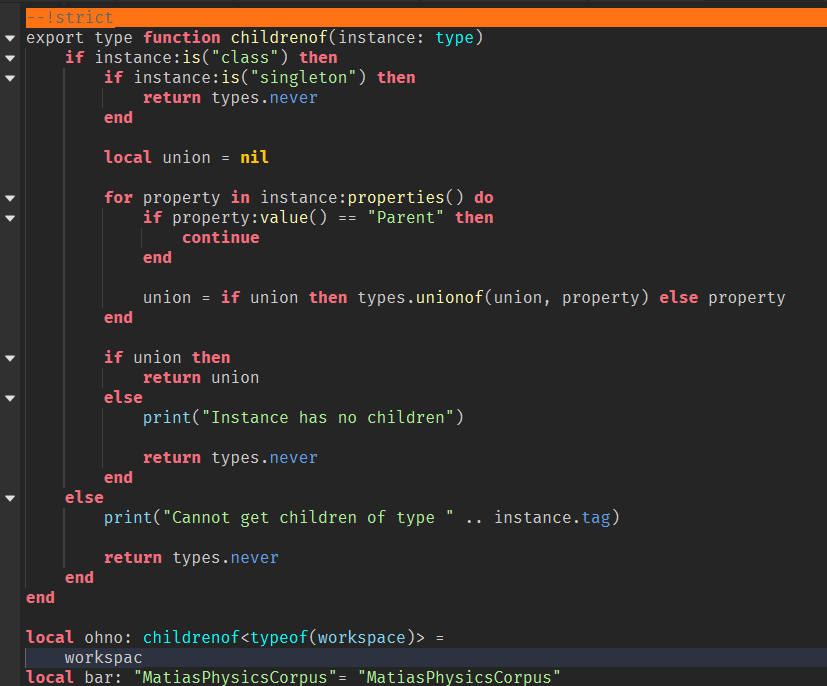
Task: Click 'nil' in local union line
Action: click(254, 157)
